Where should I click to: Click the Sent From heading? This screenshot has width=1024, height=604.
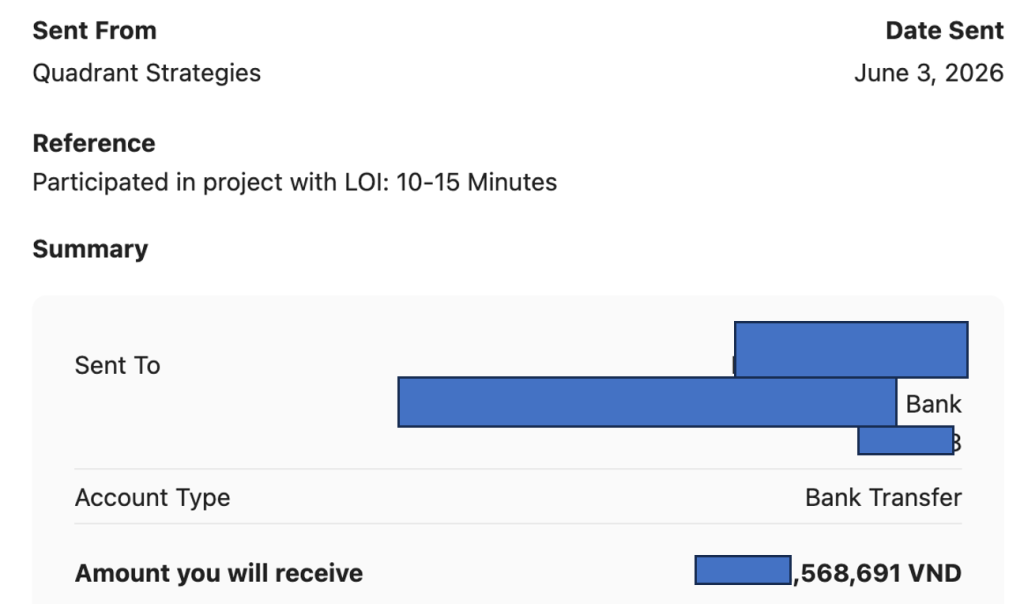tap(95, 31)
